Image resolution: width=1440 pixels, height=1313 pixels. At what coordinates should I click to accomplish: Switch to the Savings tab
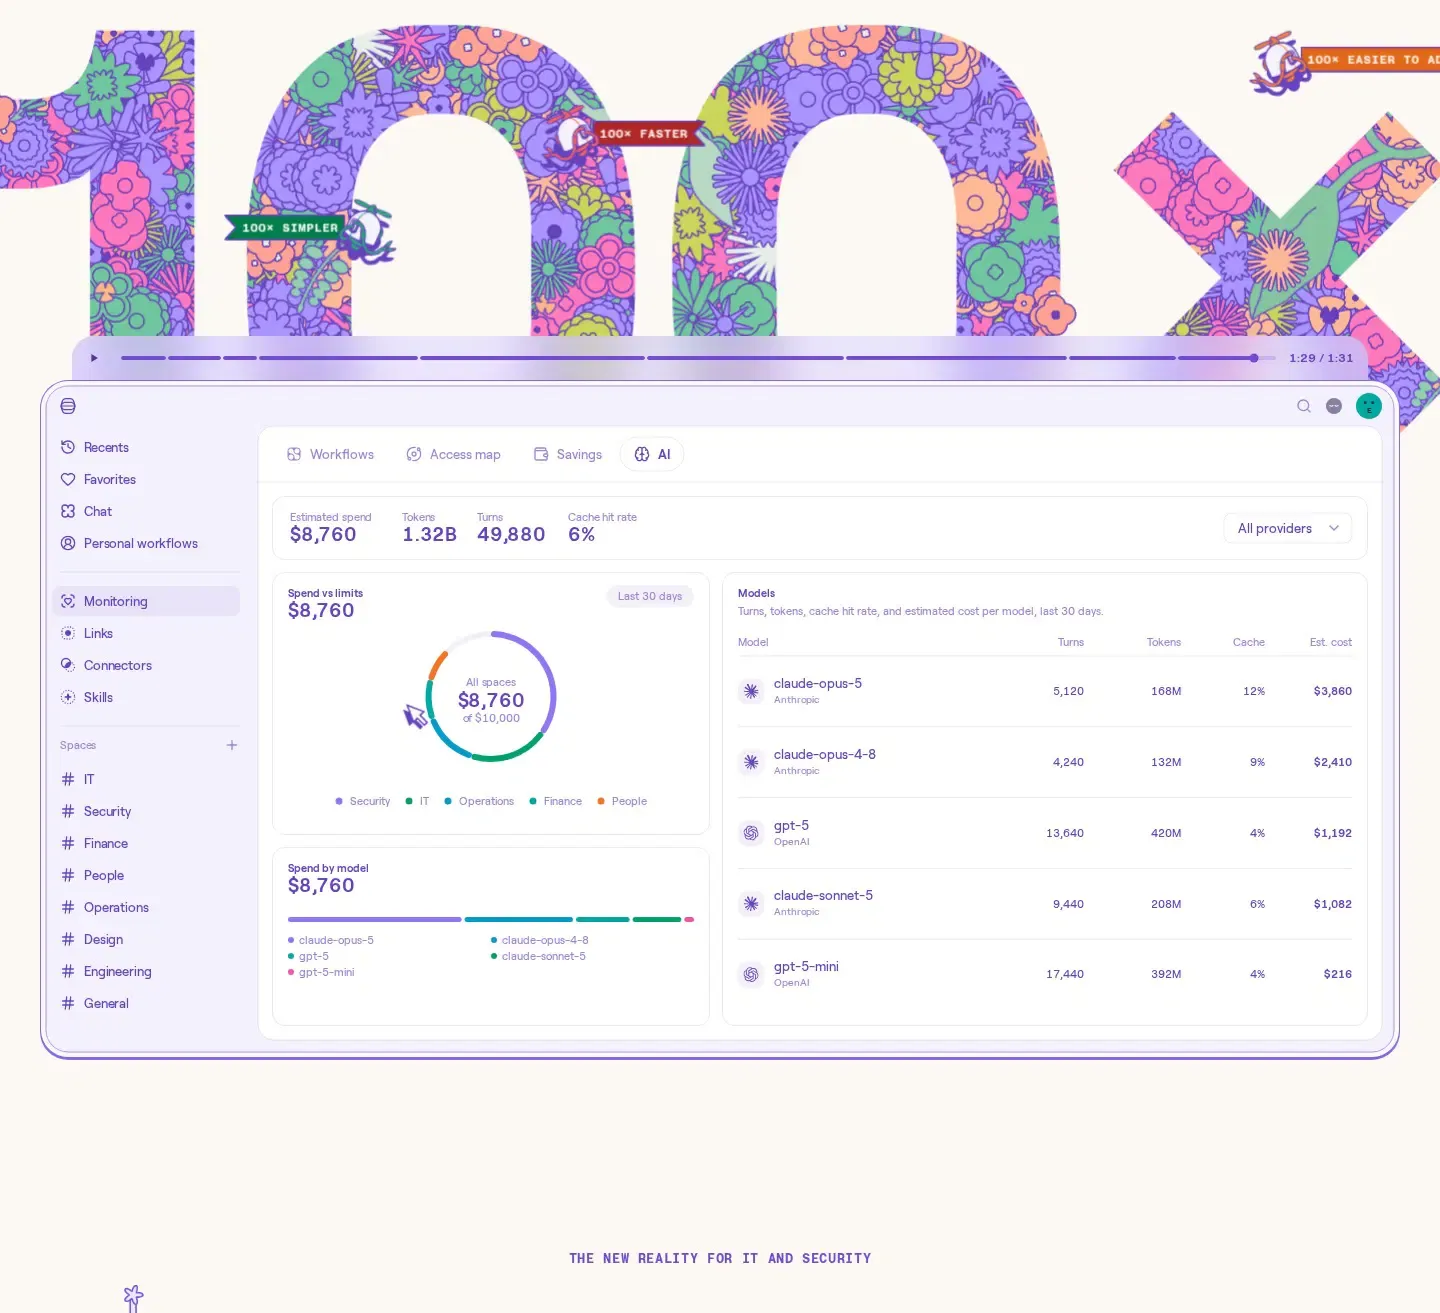[568, 454]
